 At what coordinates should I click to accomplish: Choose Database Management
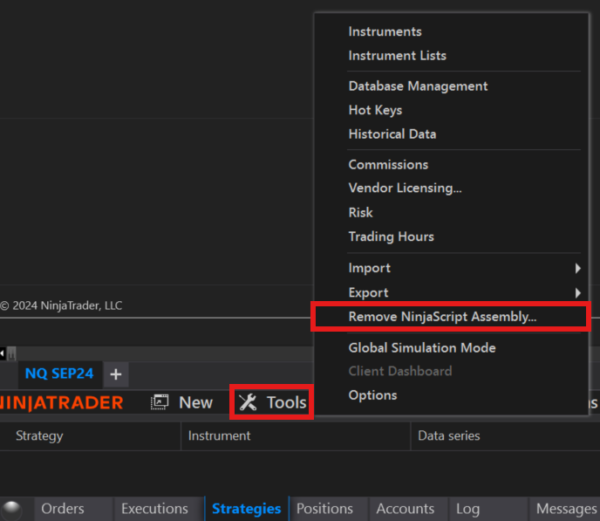(418, 86)
